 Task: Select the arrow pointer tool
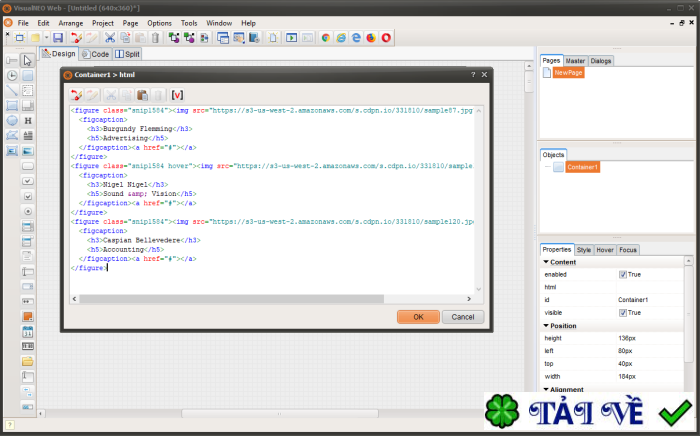pos(28,60)
